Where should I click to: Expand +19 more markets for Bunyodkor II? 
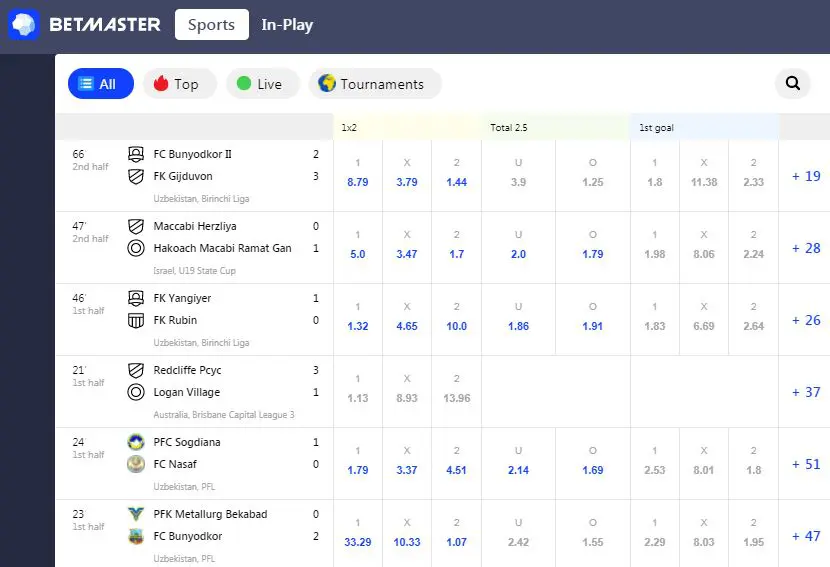(x=806, y=176)
